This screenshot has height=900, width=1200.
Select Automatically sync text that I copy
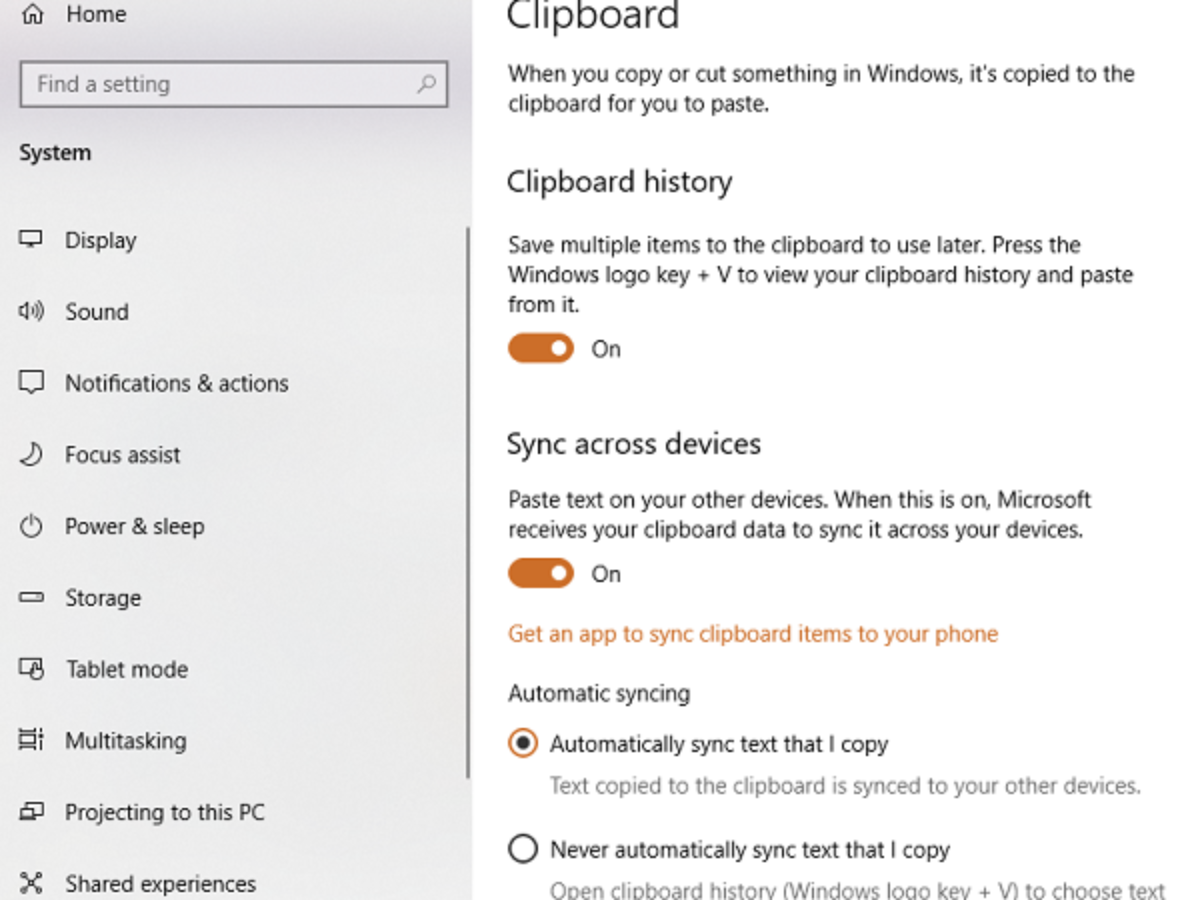(523, 744)
